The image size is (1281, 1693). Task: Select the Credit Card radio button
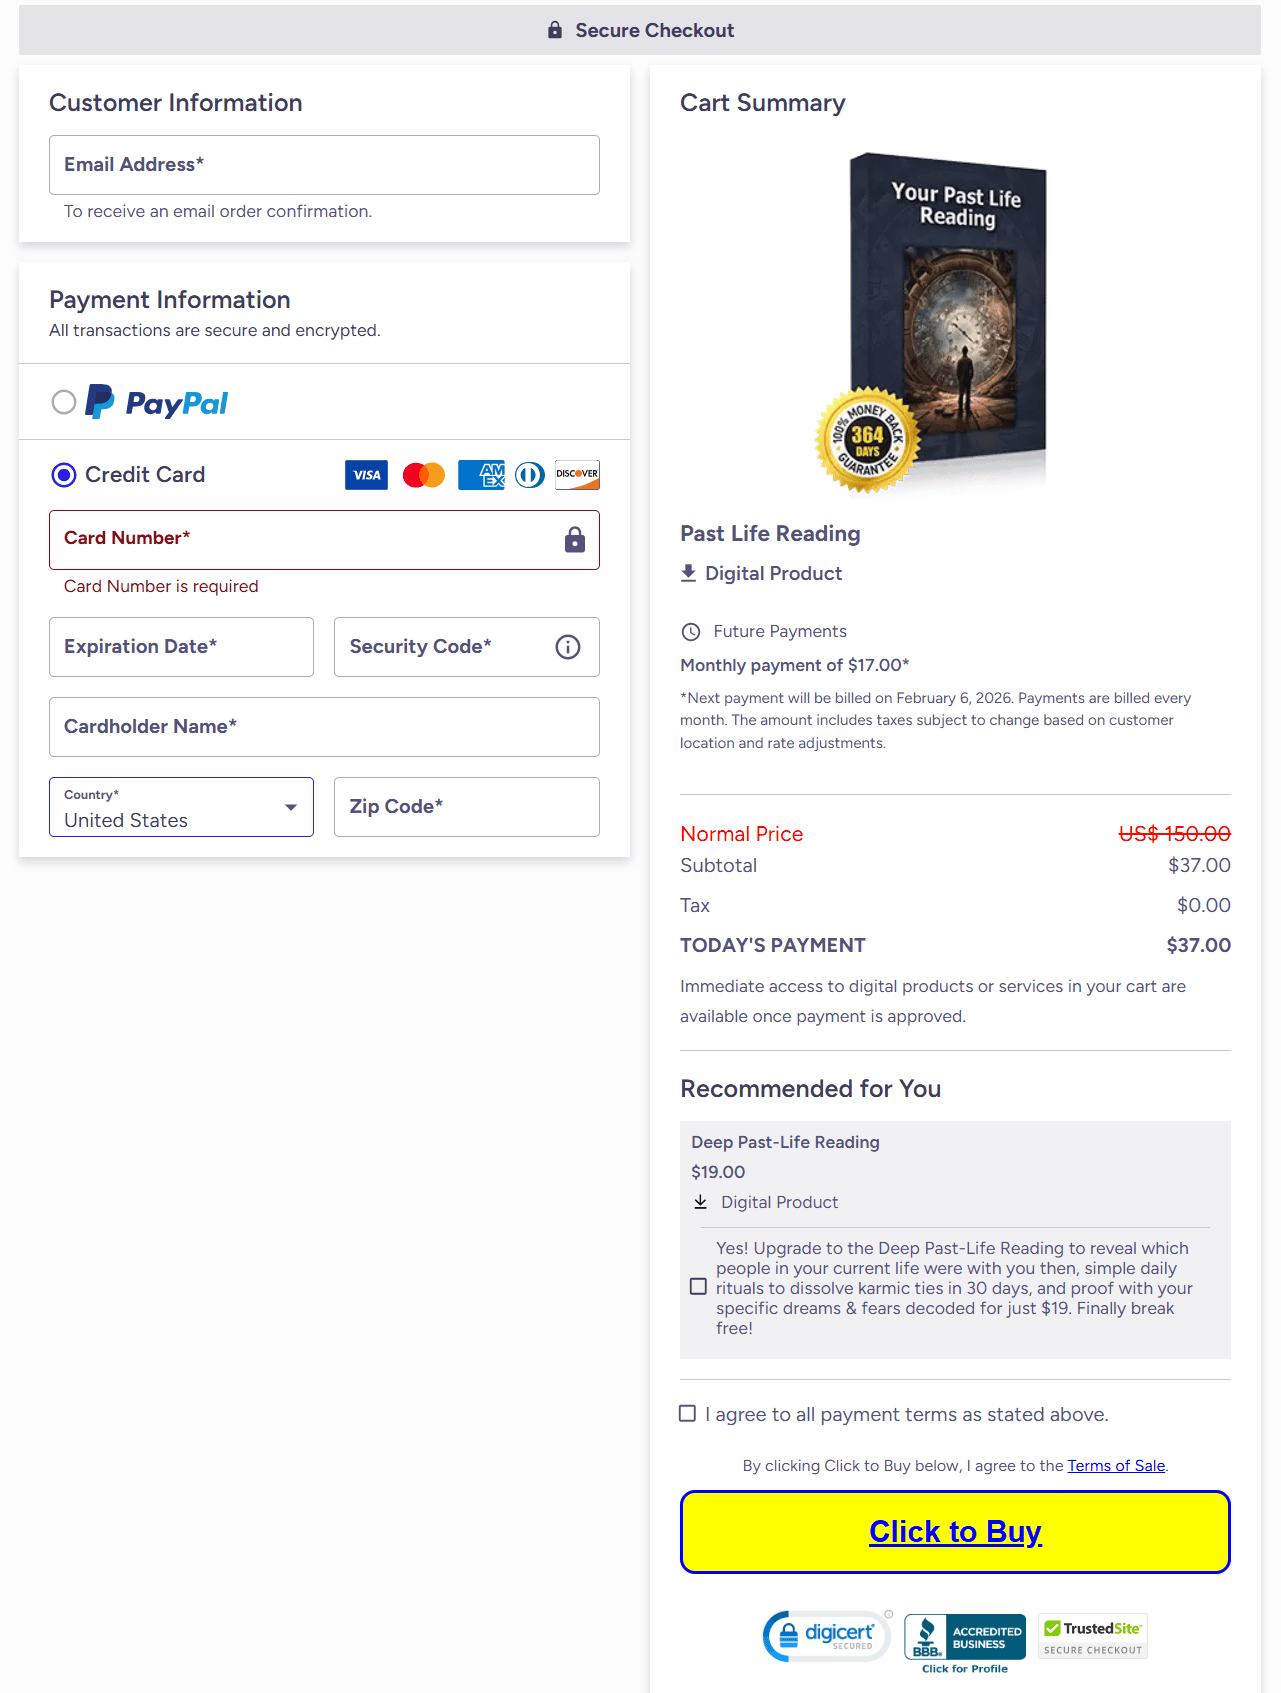64,475
